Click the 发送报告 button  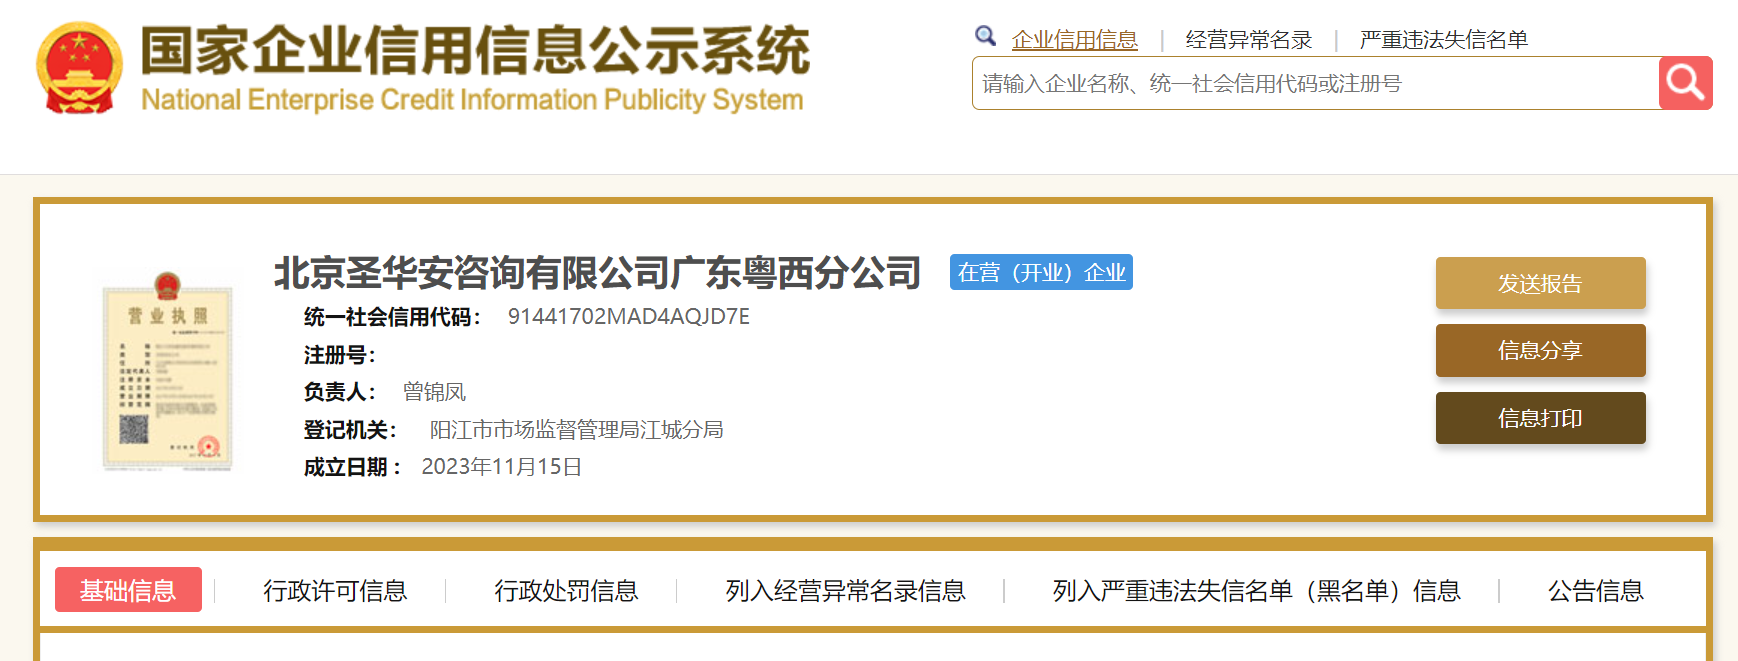(1540, 283)
